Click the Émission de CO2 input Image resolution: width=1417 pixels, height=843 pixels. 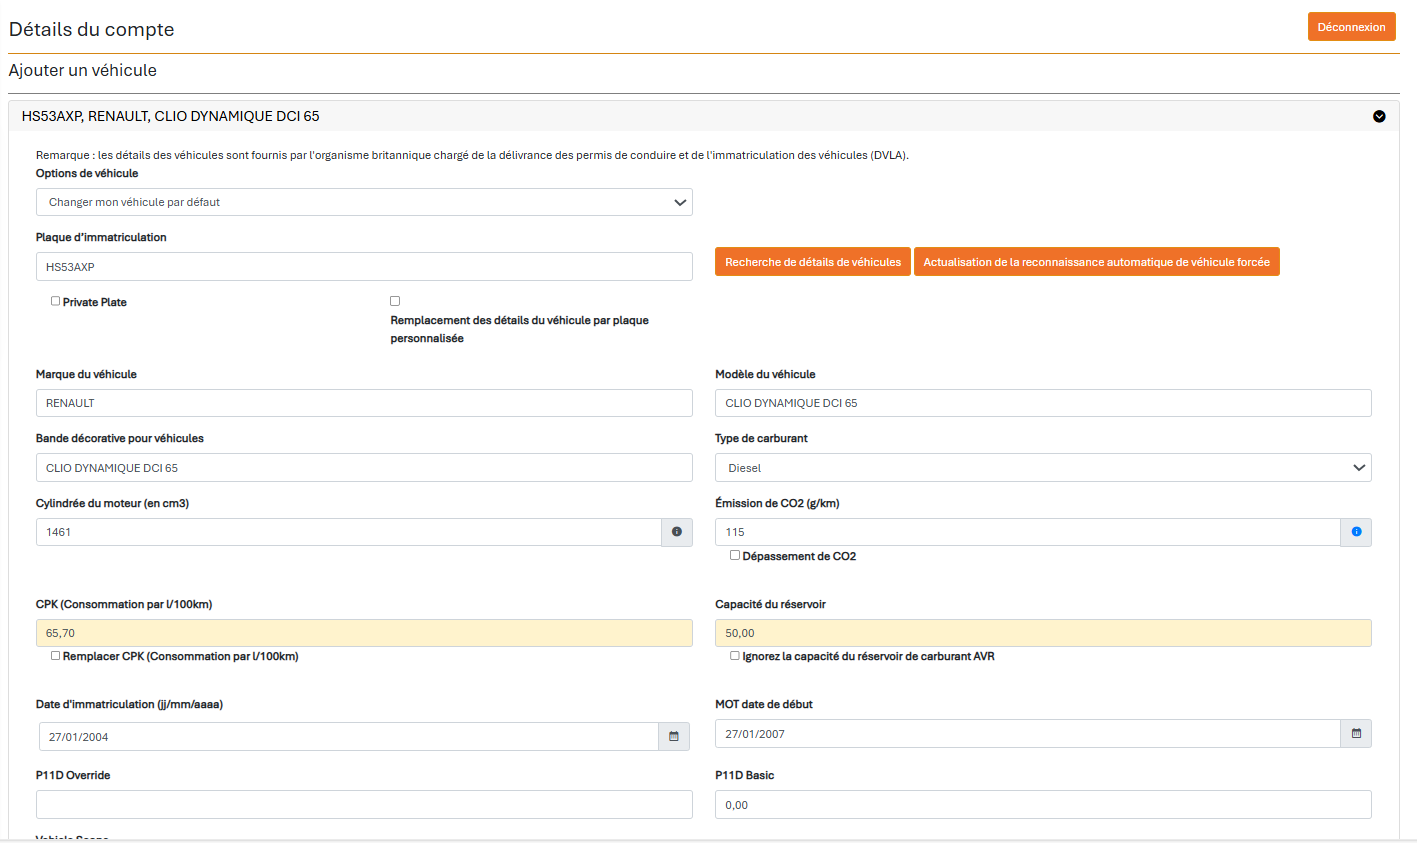1028,532
